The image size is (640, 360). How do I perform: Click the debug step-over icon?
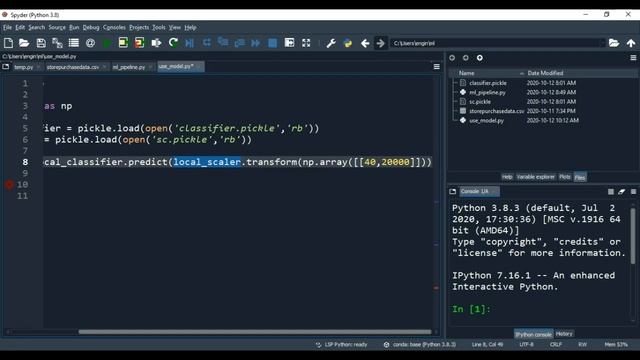pos(207,43)
